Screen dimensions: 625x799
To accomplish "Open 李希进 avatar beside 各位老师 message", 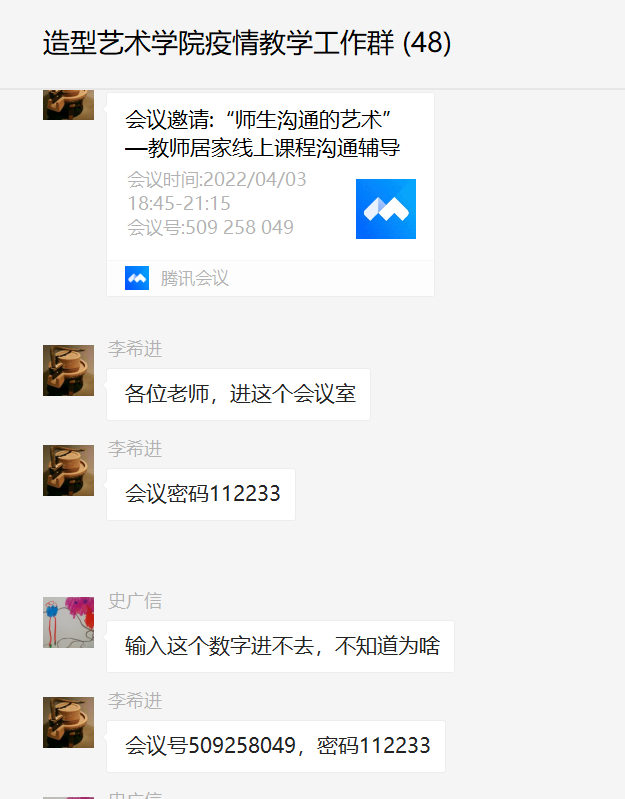I will [68, 370].
